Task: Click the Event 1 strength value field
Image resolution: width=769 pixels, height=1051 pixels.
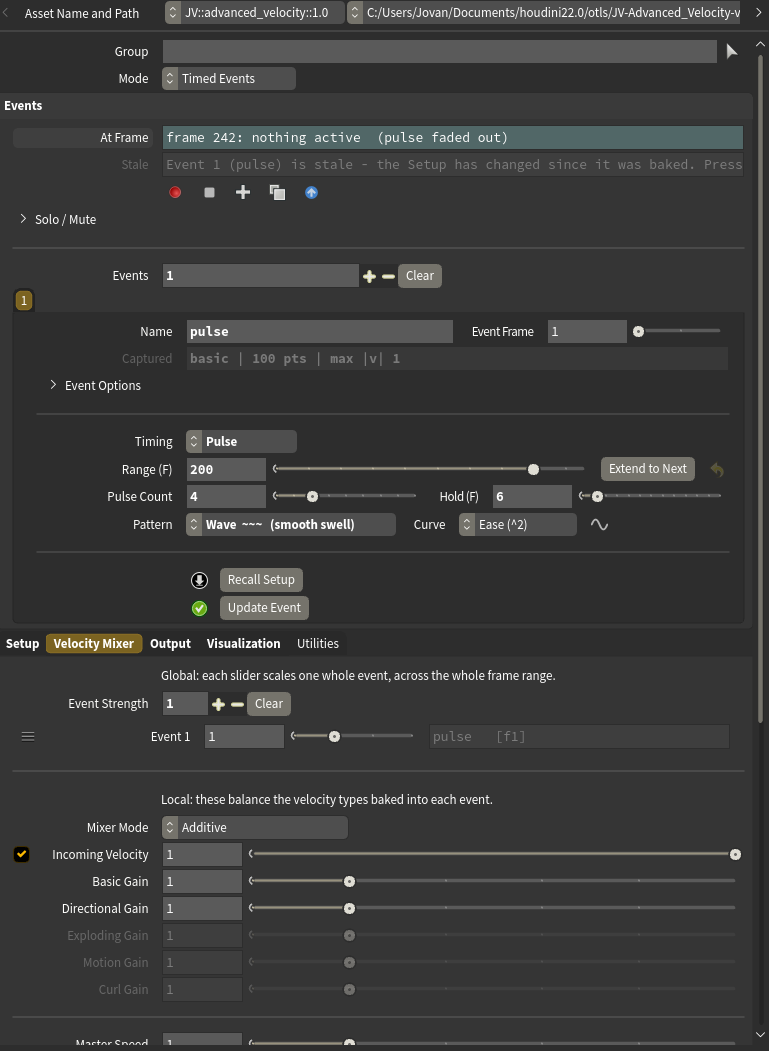Action: coord(244,737)
